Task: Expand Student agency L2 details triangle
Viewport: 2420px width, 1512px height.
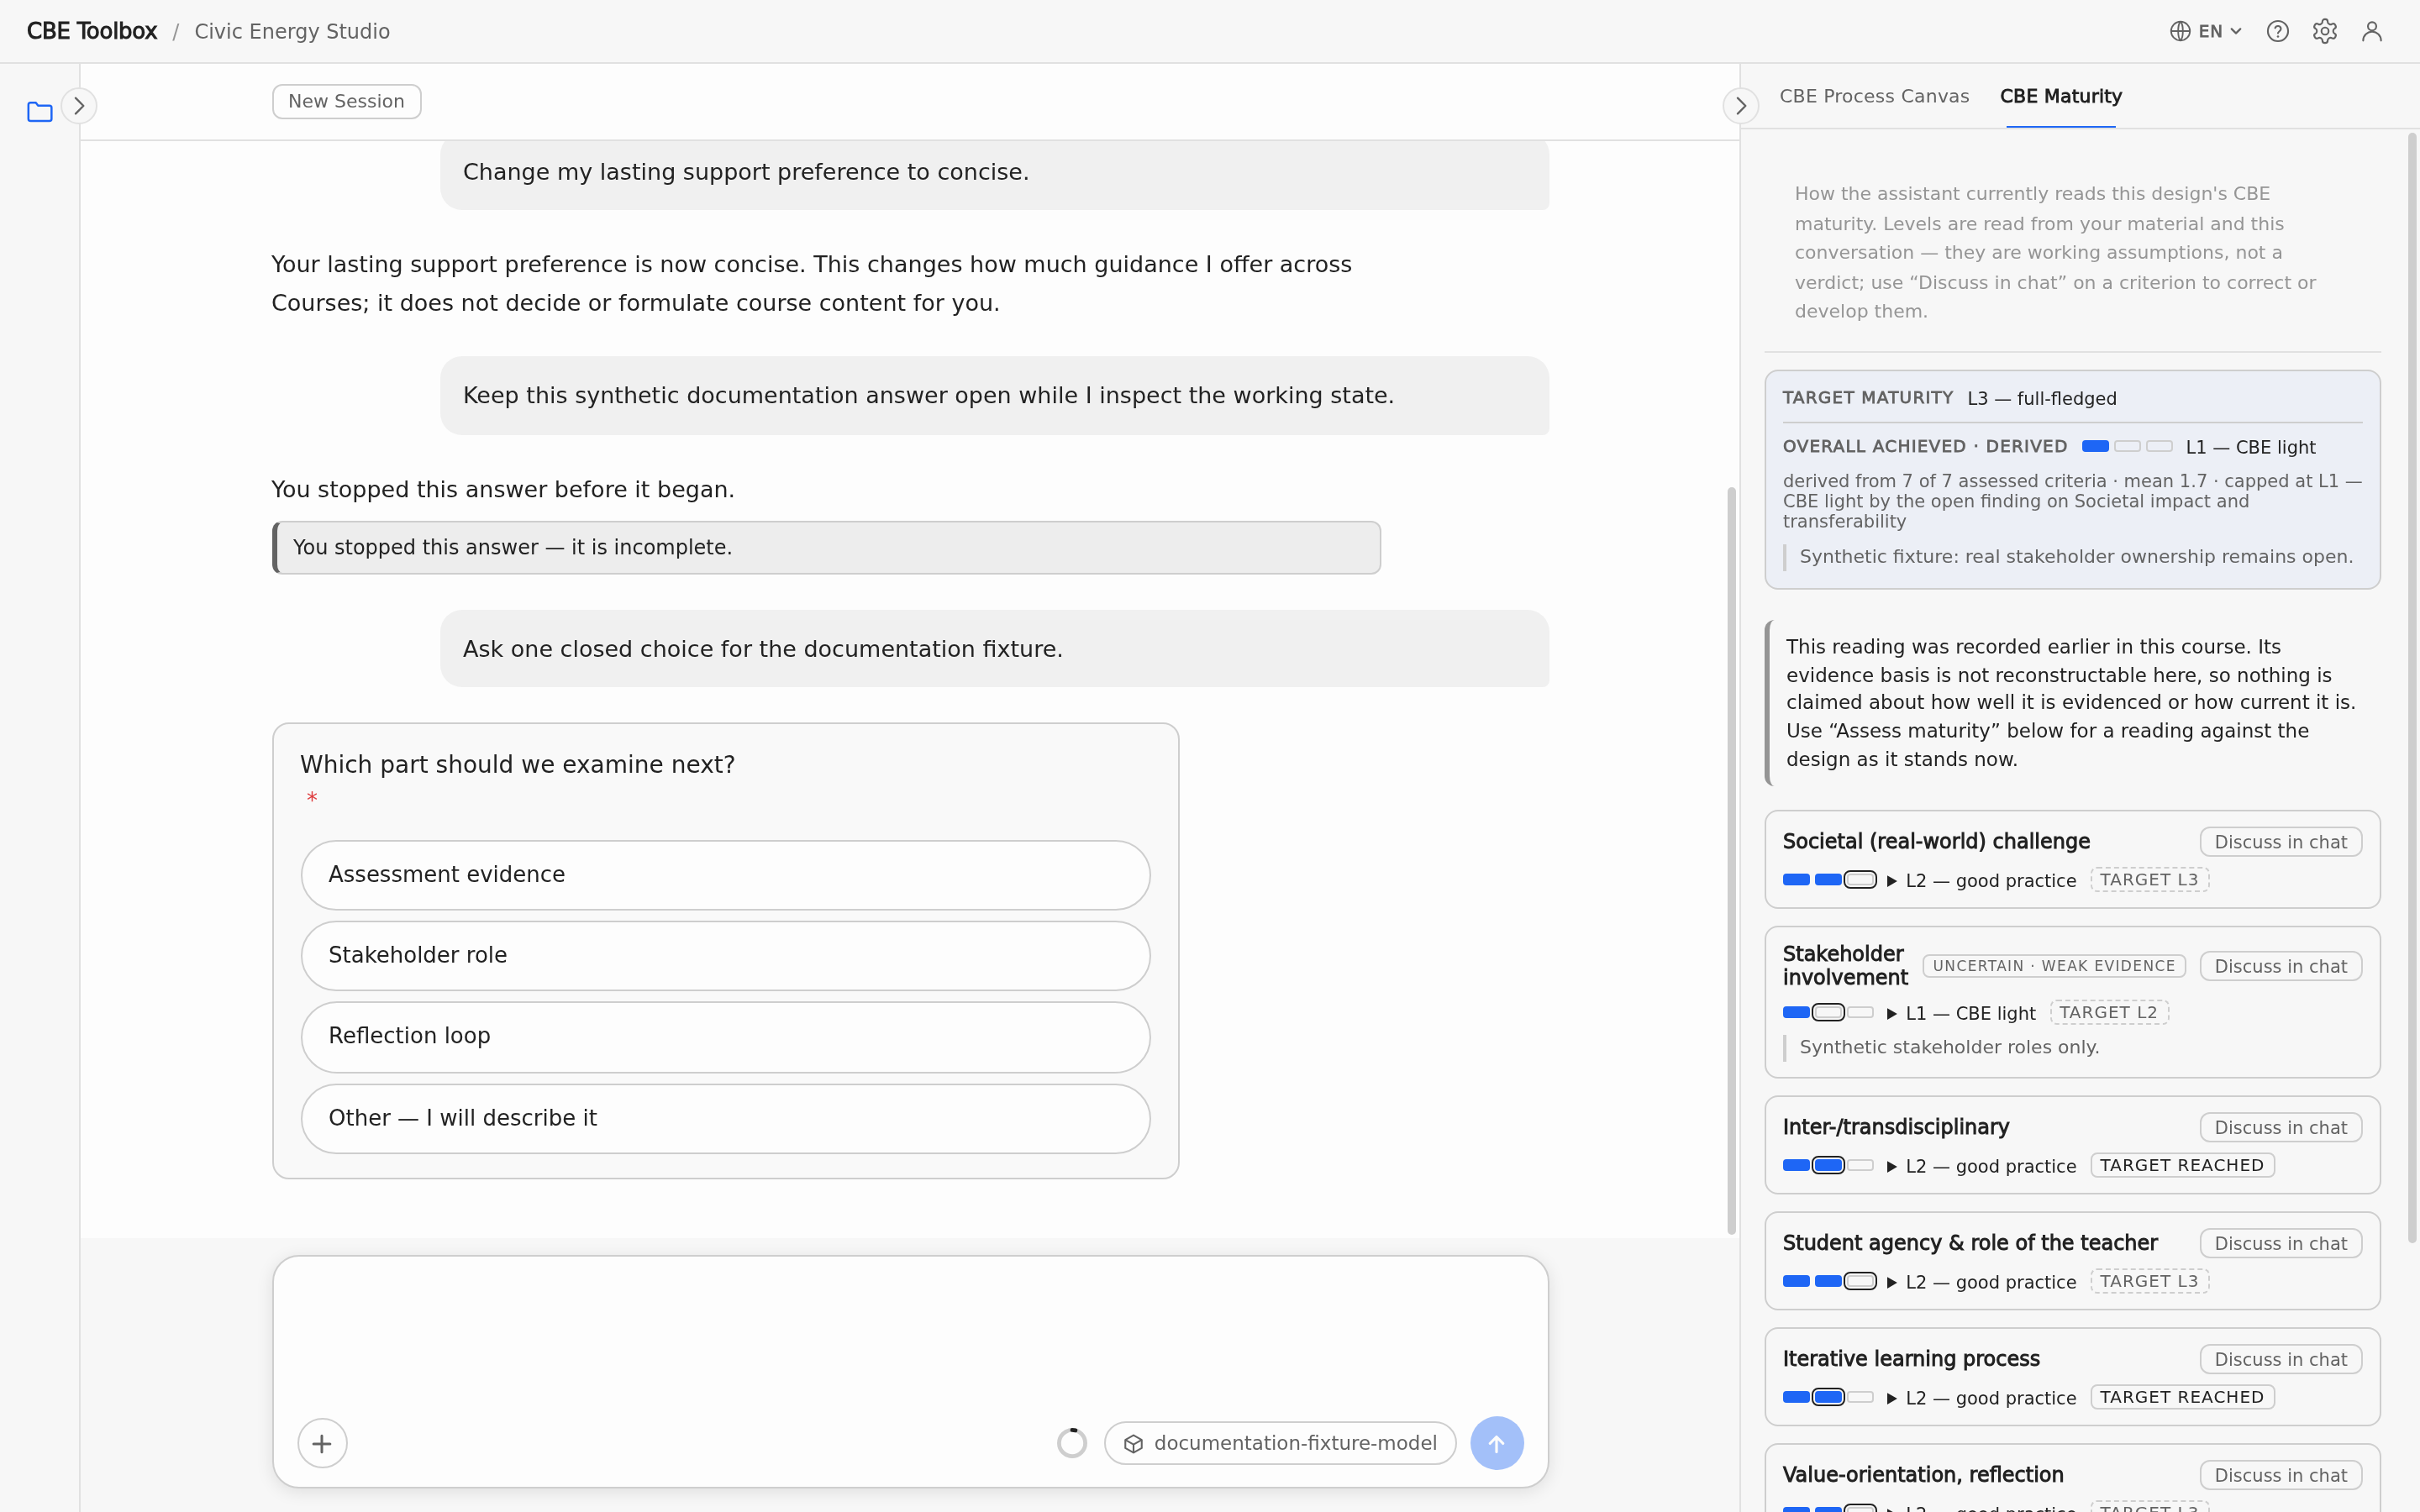Action: (1891, 1283)
